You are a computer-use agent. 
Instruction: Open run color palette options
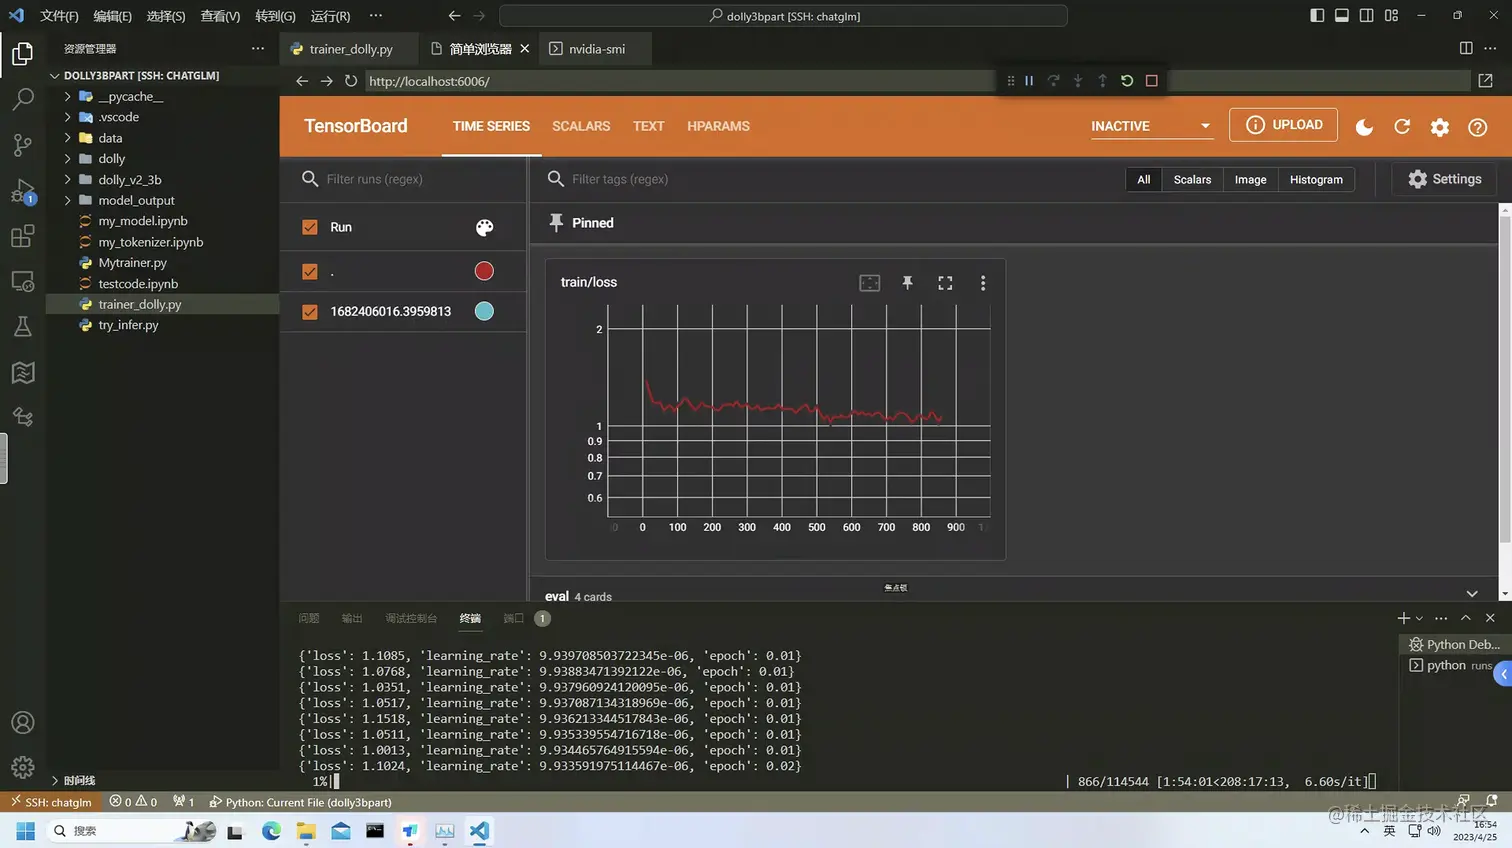pyautogui.click(x=485, y=228)
